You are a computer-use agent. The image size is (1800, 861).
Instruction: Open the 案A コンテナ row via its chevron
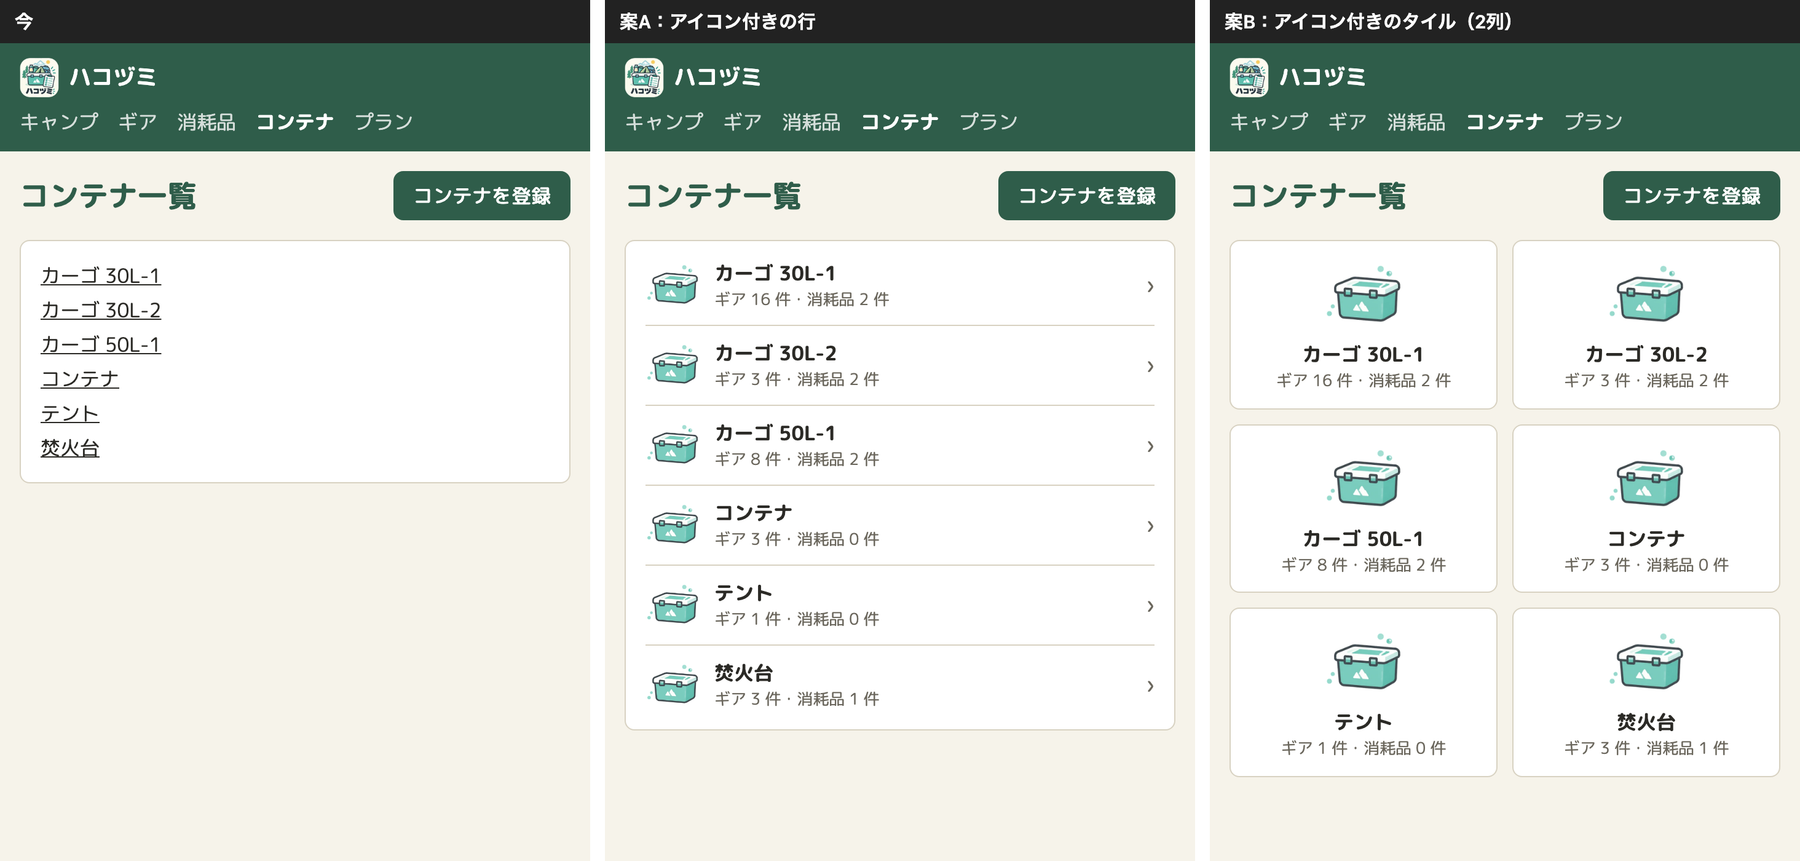[x=1150, y=526]
